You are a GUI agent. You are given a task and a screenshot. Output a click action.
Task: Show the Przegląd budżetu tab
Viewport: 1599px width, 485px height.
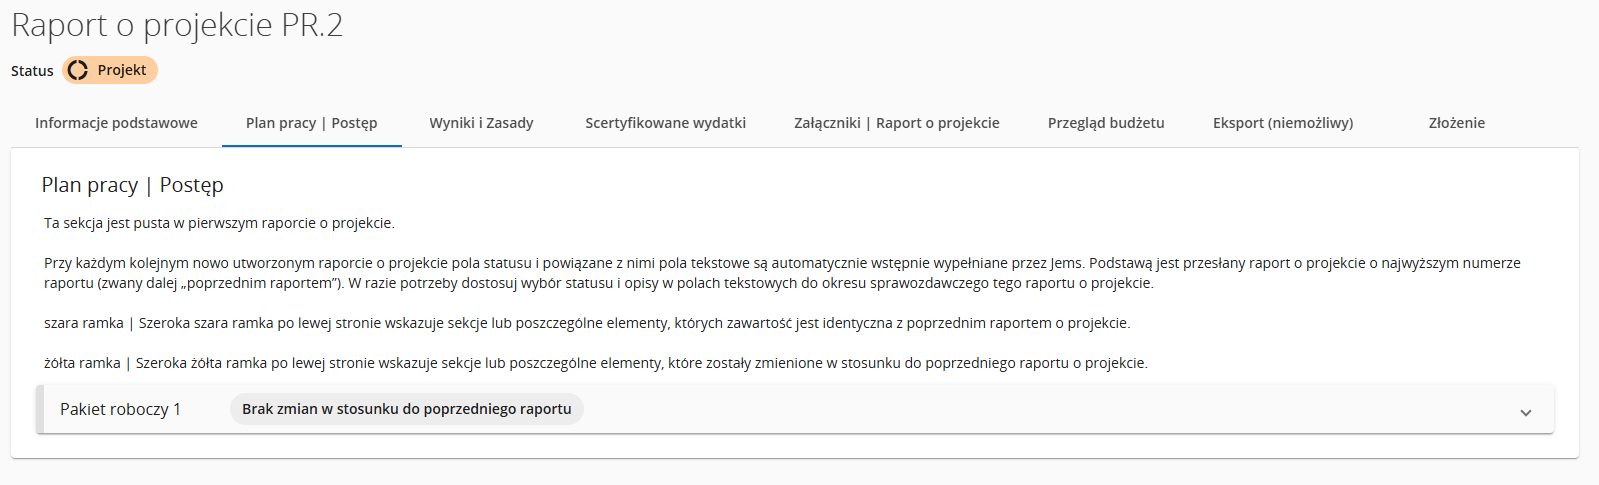point(1106,123)
